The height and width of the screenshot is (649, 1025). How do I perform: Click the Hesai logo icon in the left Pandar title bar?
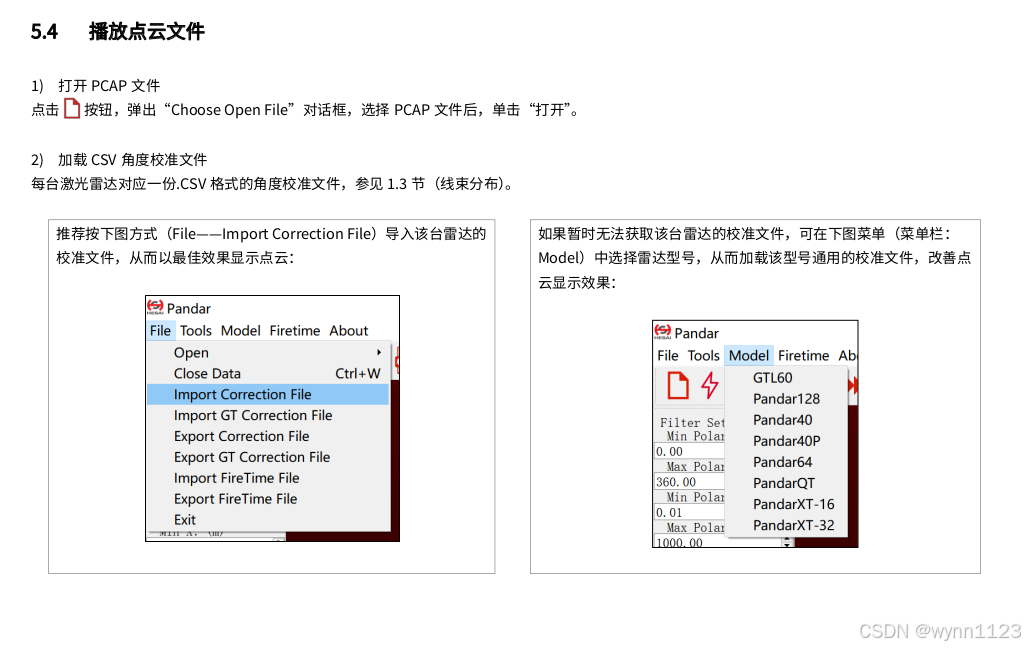click(x=155, y=307)
